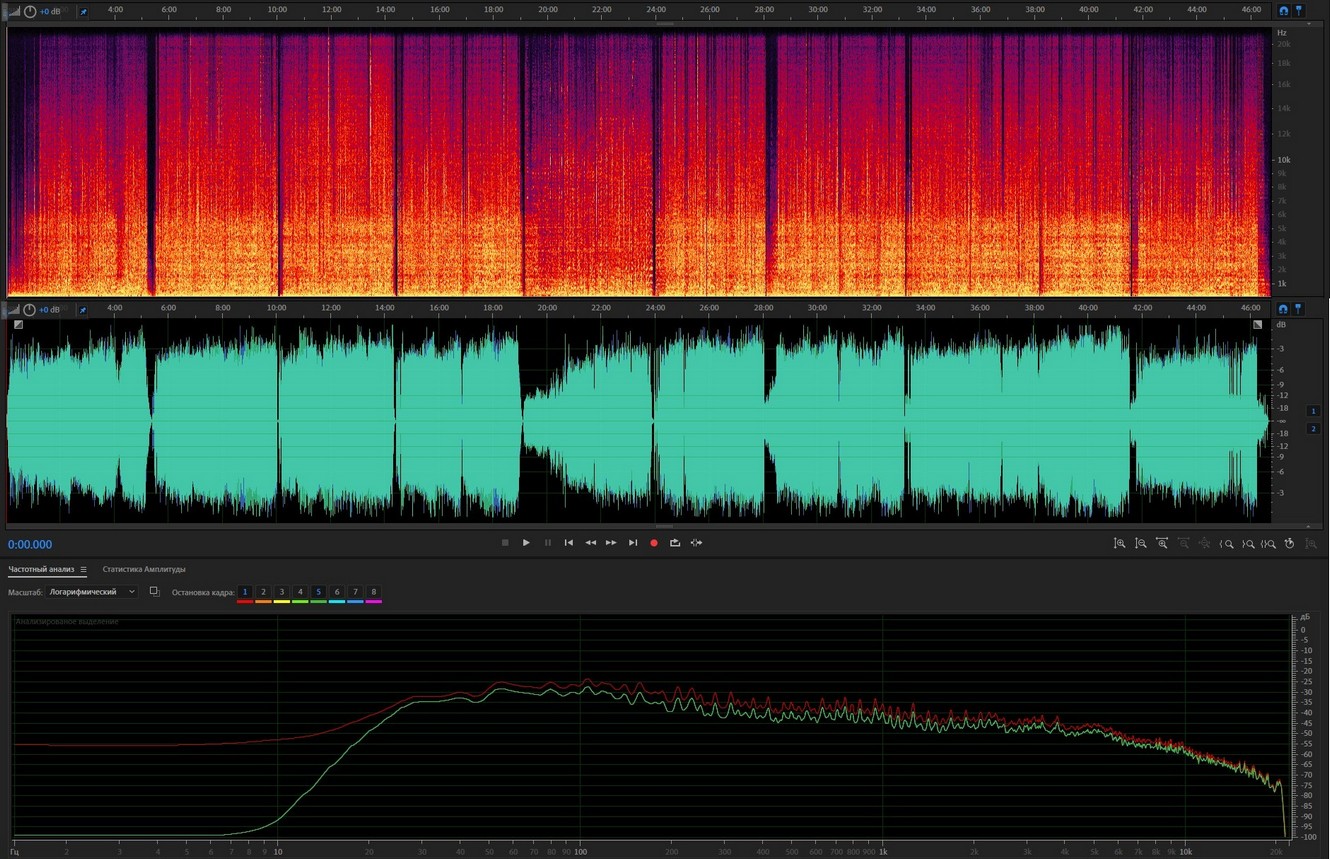Toggle hold frame 1 button
The image size is (1330, 859).
[x=245, y=592]
